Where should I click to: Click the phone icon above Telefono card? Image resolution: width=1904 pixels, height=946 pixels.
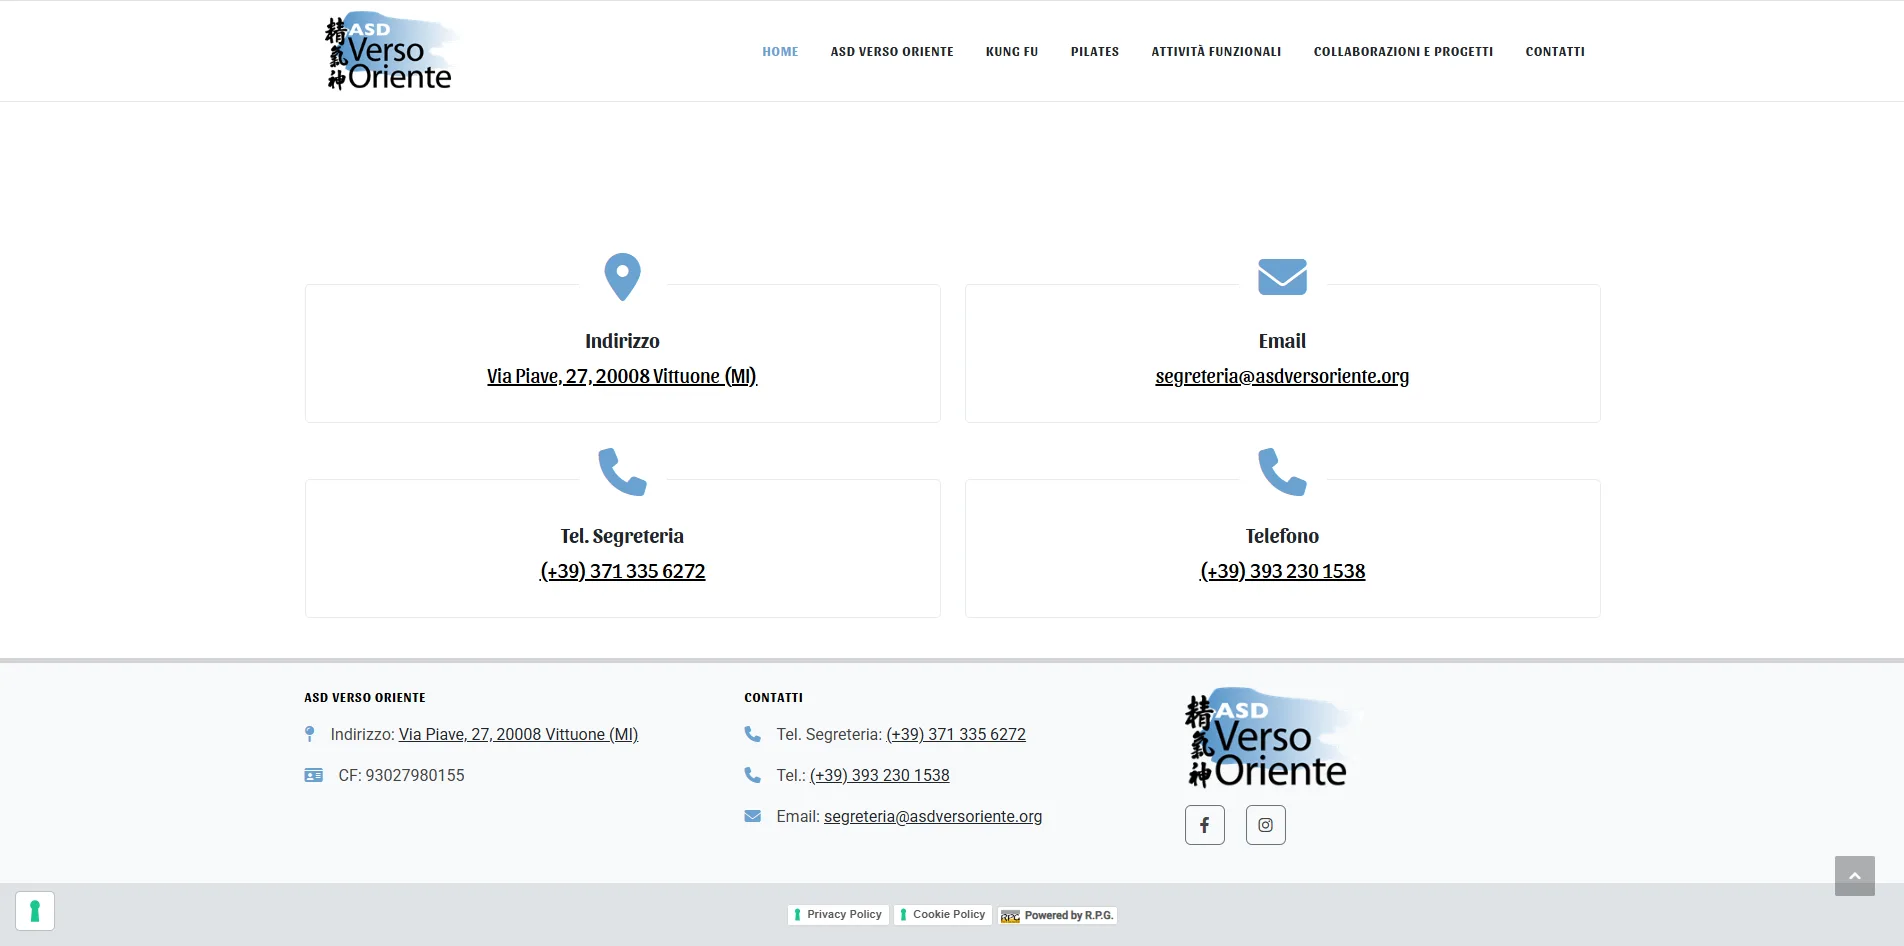pos(1282,472)
